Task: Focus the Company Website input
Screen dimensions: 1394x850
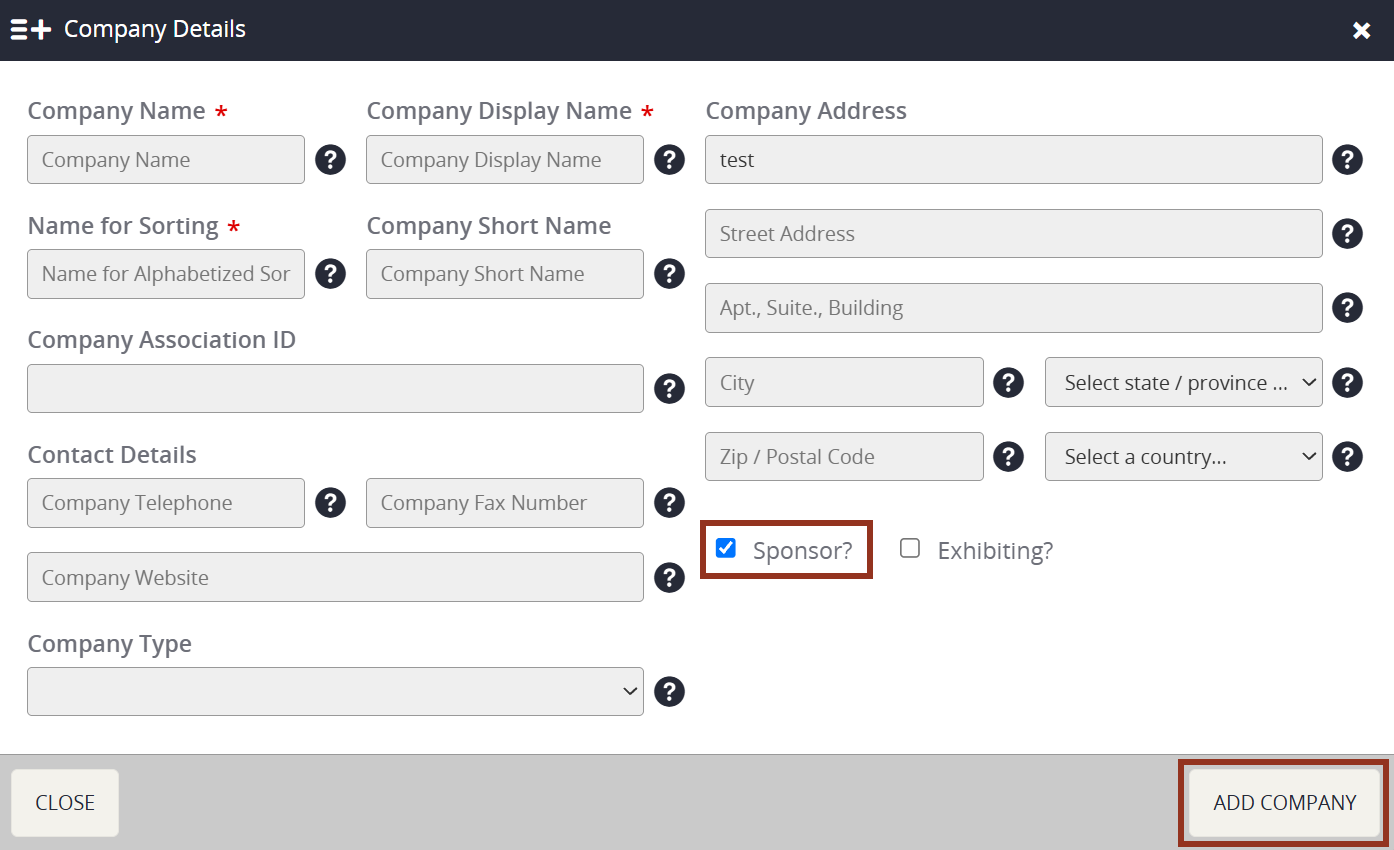Action: pyautogui.click(x=335, y=577)
